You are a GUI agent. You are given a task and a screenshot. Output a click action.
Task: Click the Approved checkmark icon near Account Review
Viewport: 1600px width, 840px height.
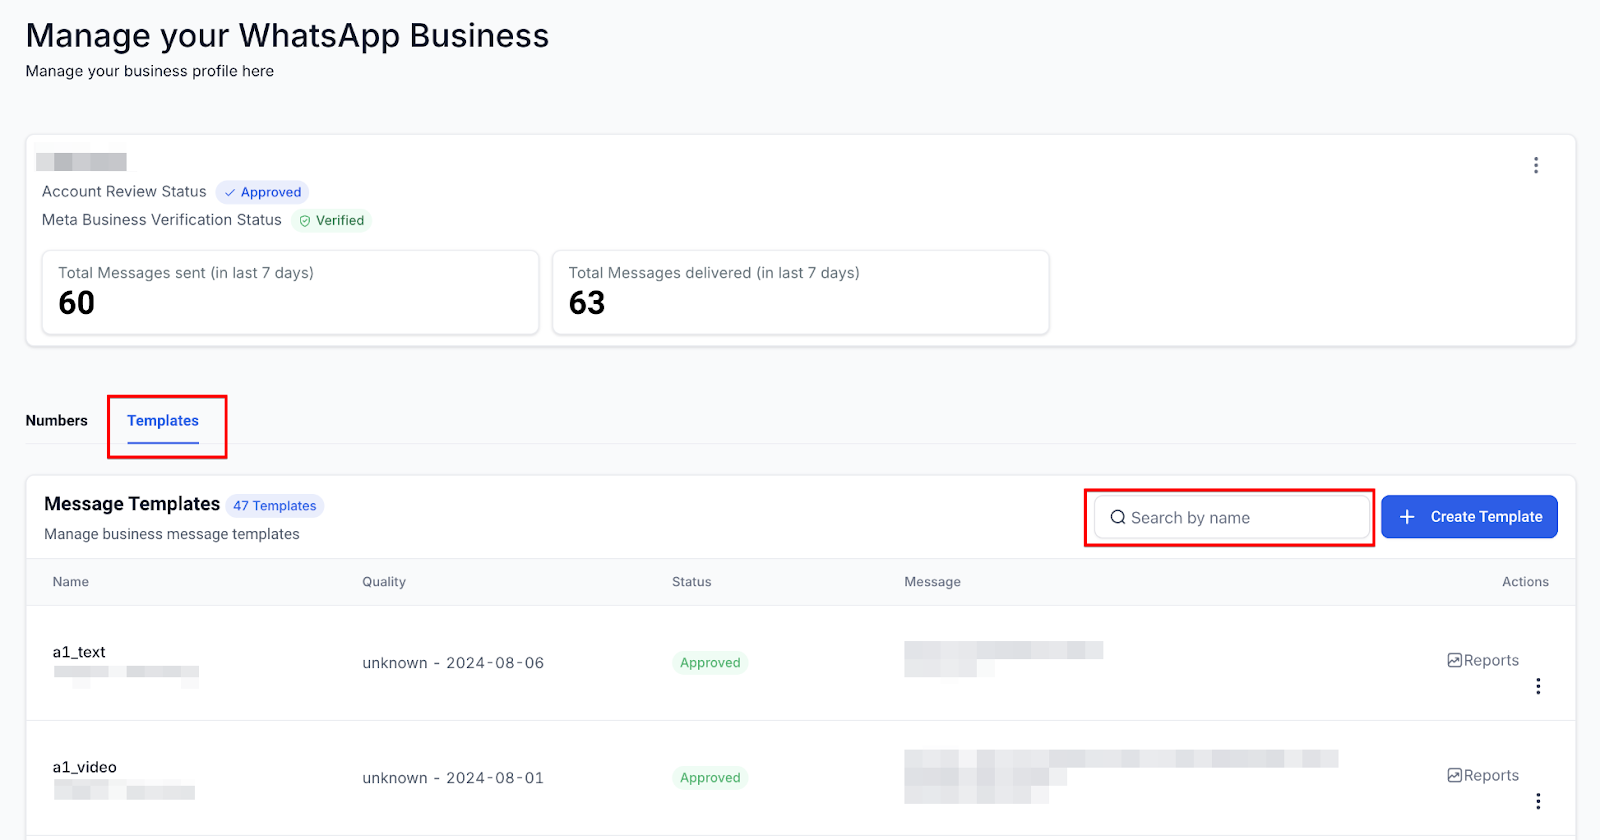(230, 193)
